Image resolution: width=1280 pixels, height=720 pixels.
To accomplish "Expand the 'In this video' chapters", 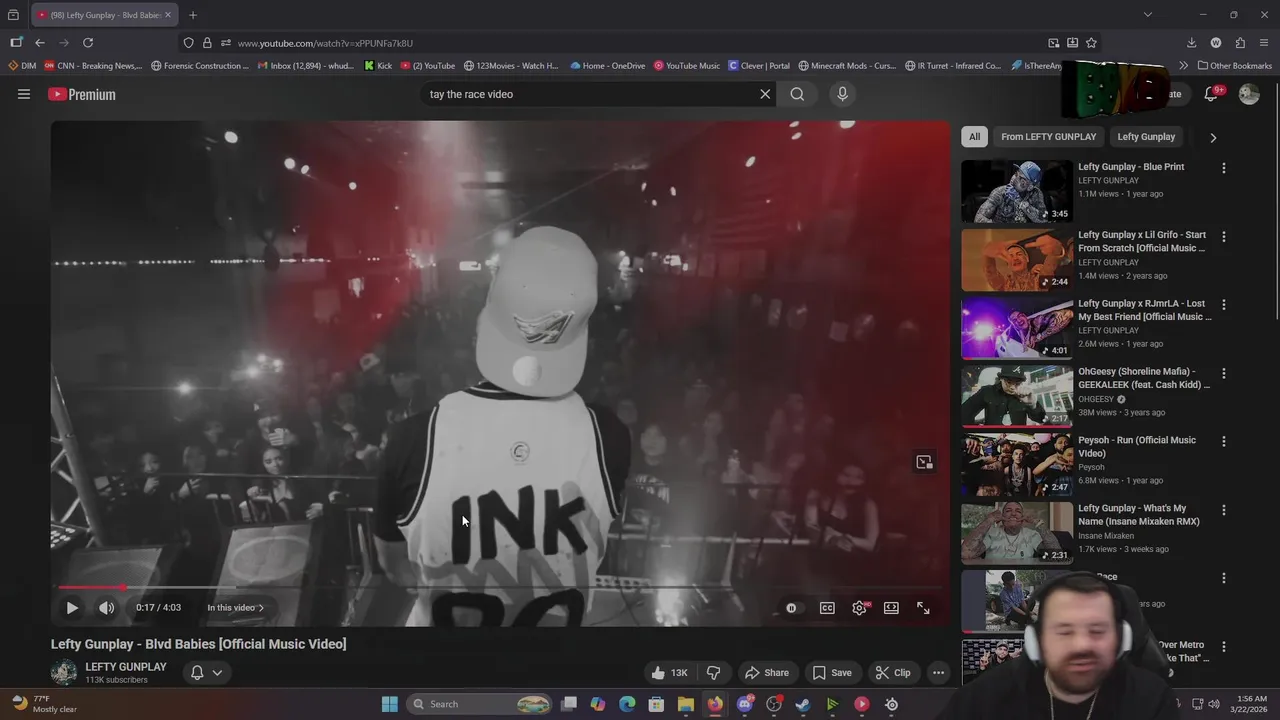I will click(236, 608).
